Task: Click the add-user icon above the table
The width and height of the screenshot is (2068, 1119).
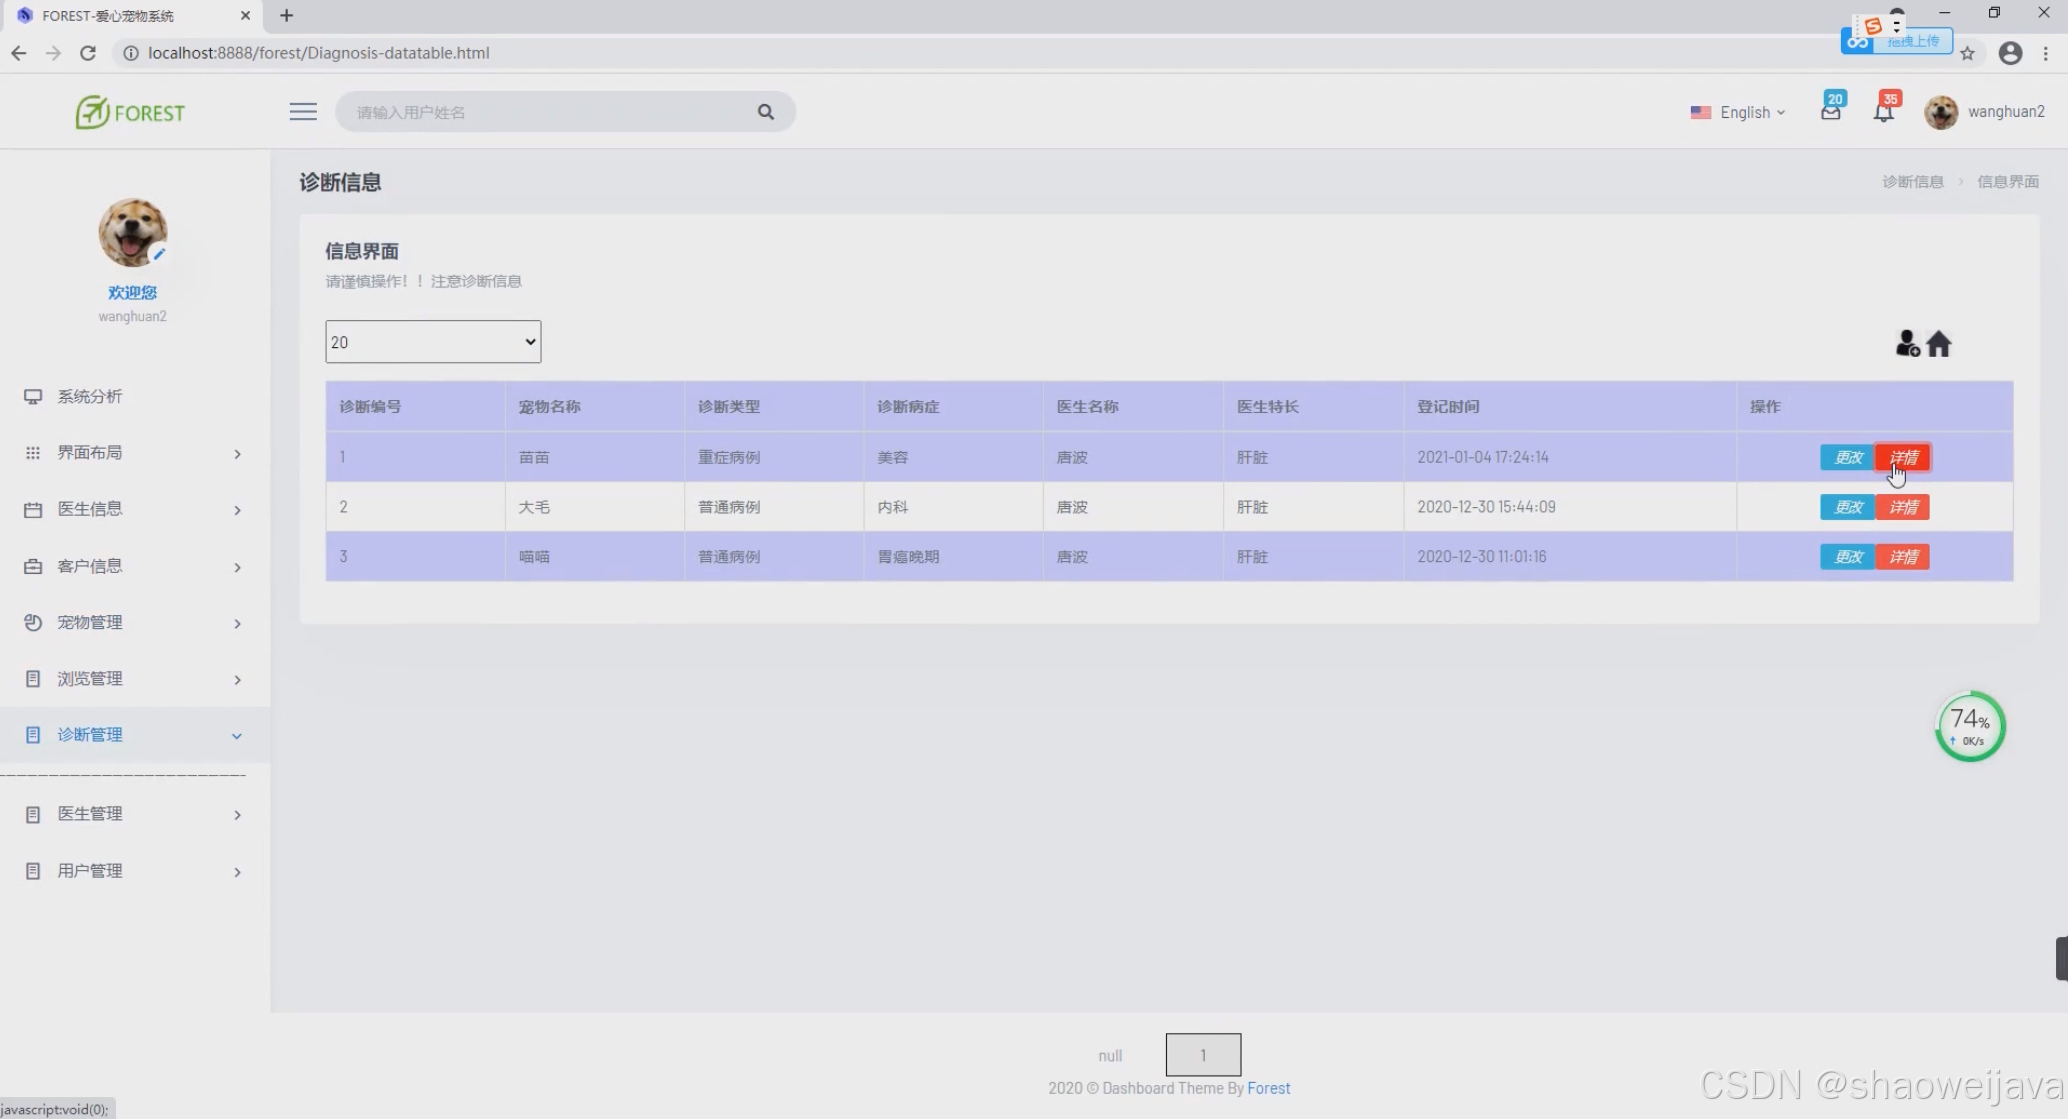Action: [x=1907, y=344]
